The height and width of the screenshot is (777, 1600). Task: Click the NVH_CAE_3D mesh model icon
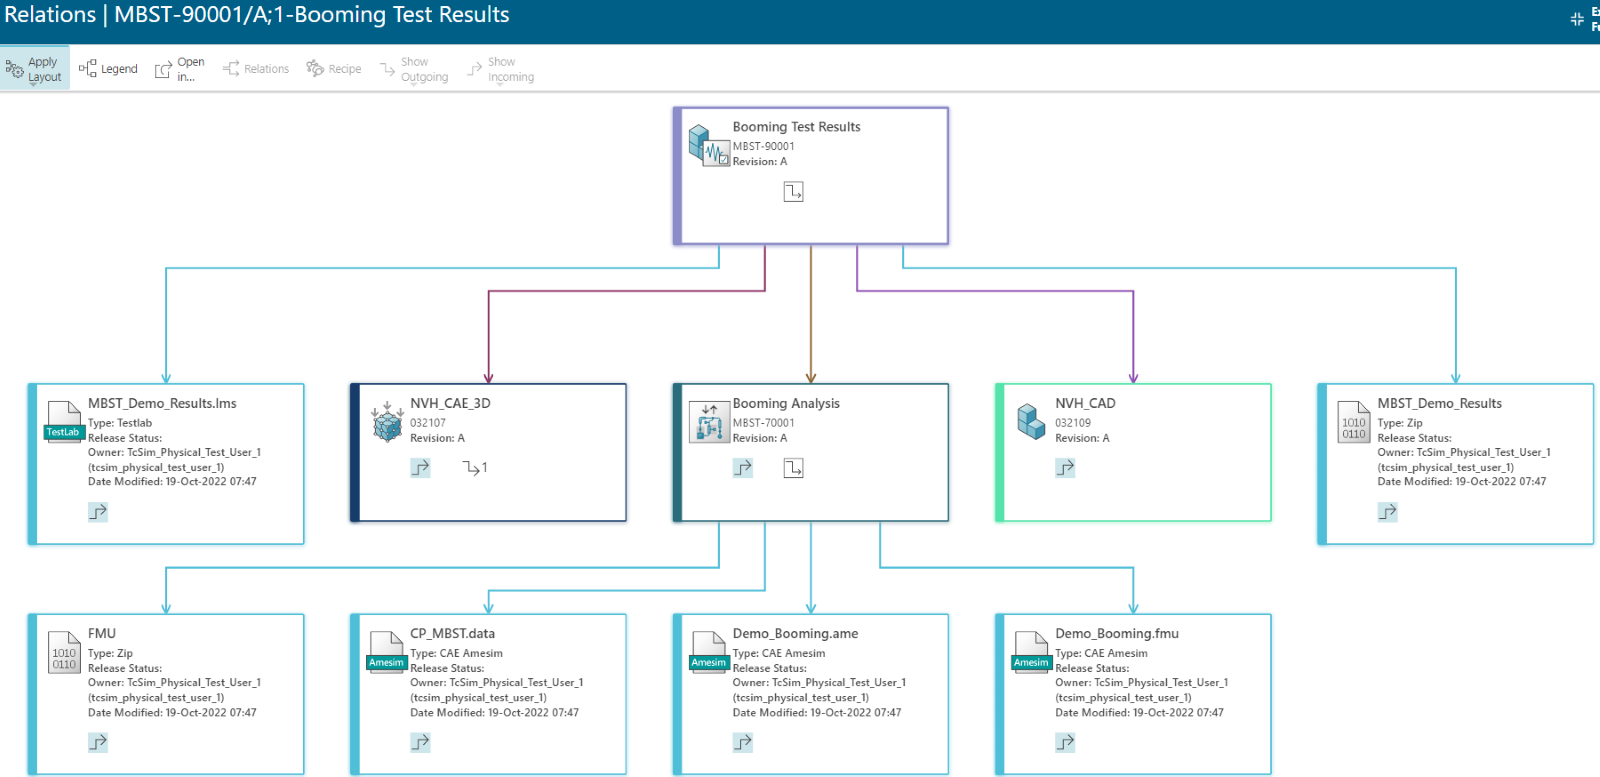[x=387, y=422]
